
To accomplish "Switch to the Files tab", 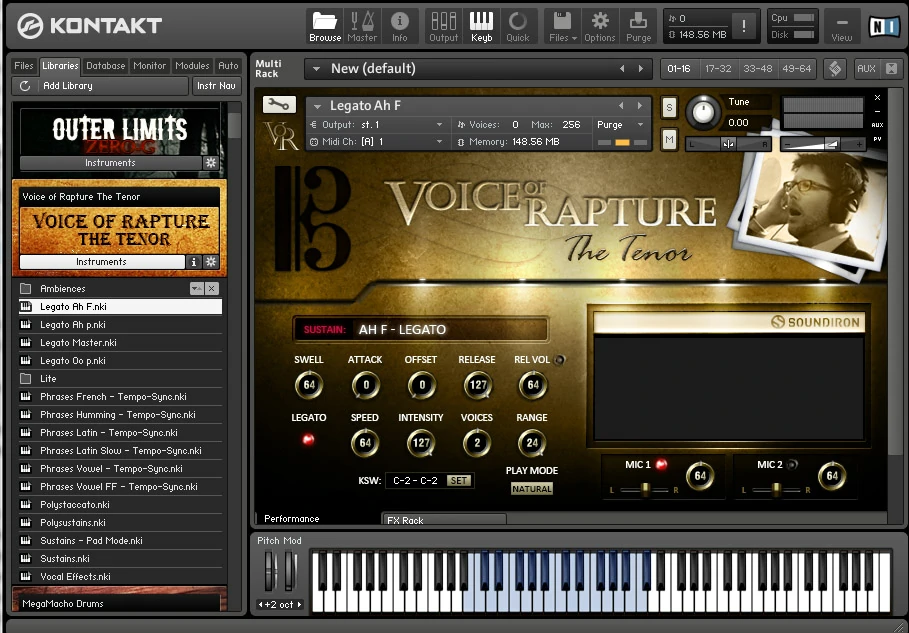I will click(24, 66).
